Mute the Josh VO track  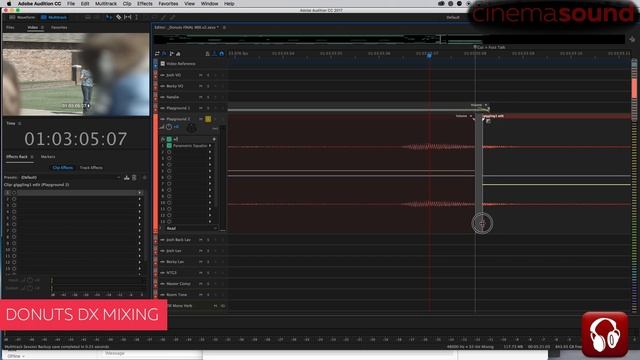[x=200, y=75]
